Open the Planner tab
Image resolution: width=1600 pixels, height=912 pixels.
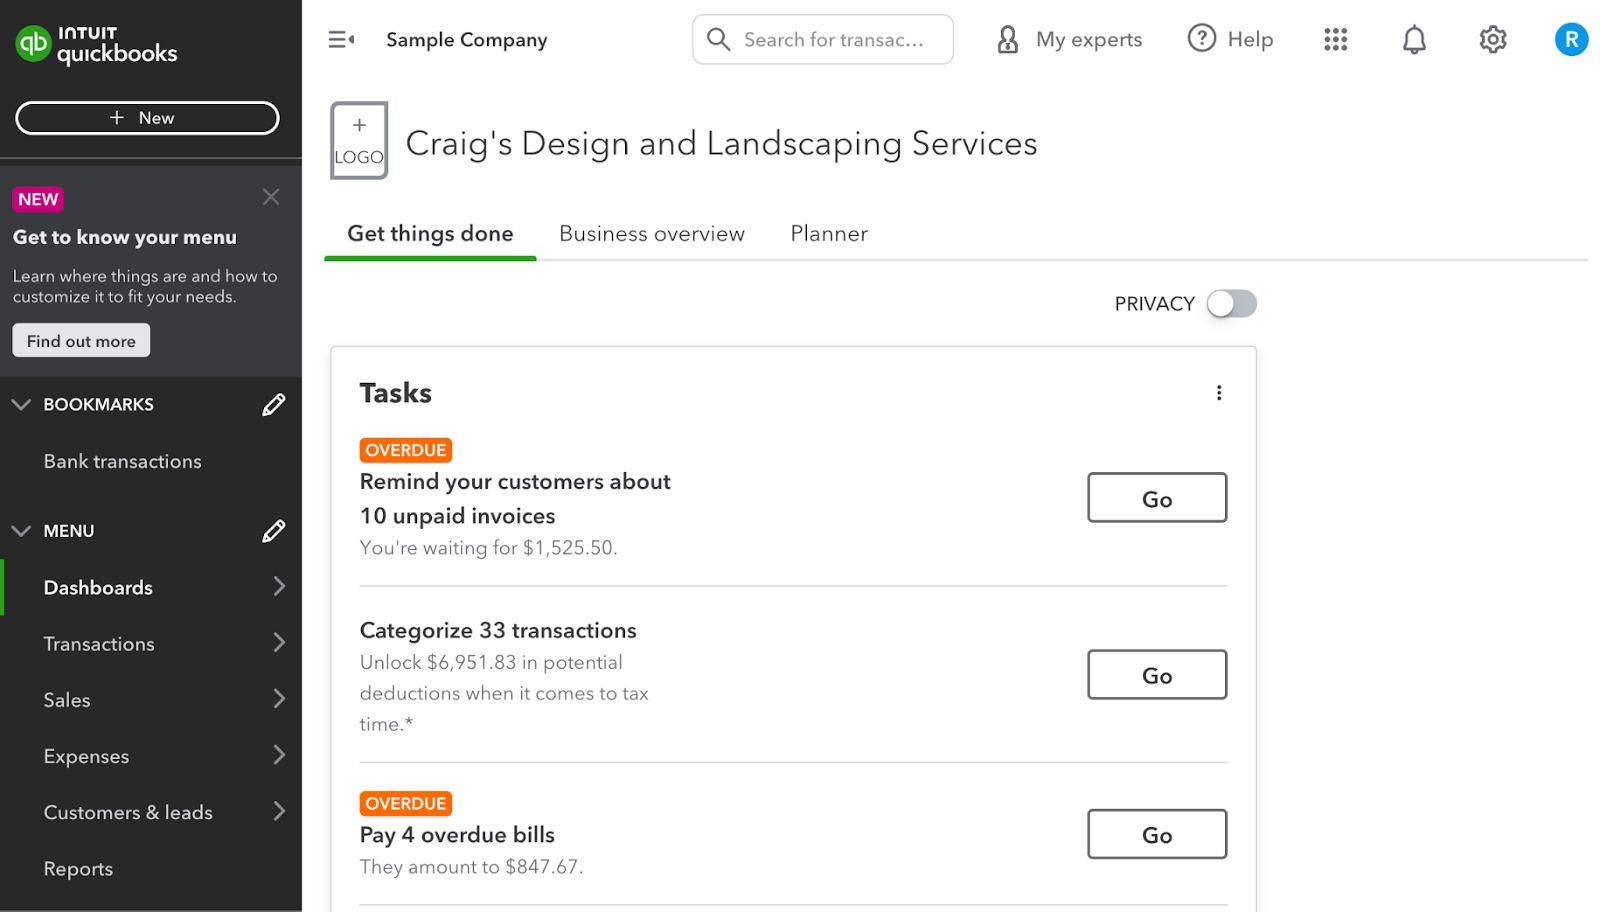pyautogui.click(x=828, y=233)
